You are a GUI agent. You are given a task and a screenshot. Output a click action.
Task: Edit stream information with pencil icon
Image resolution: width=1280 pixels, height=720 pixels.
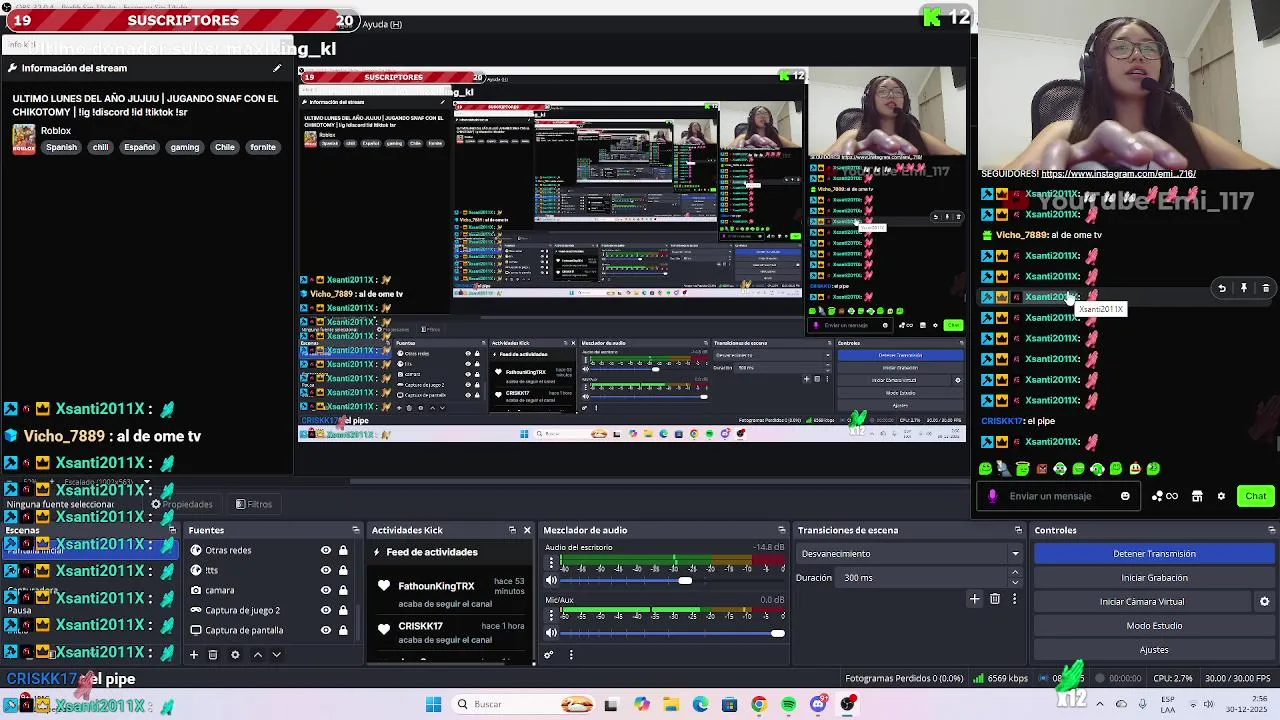[x=277, y=68]
